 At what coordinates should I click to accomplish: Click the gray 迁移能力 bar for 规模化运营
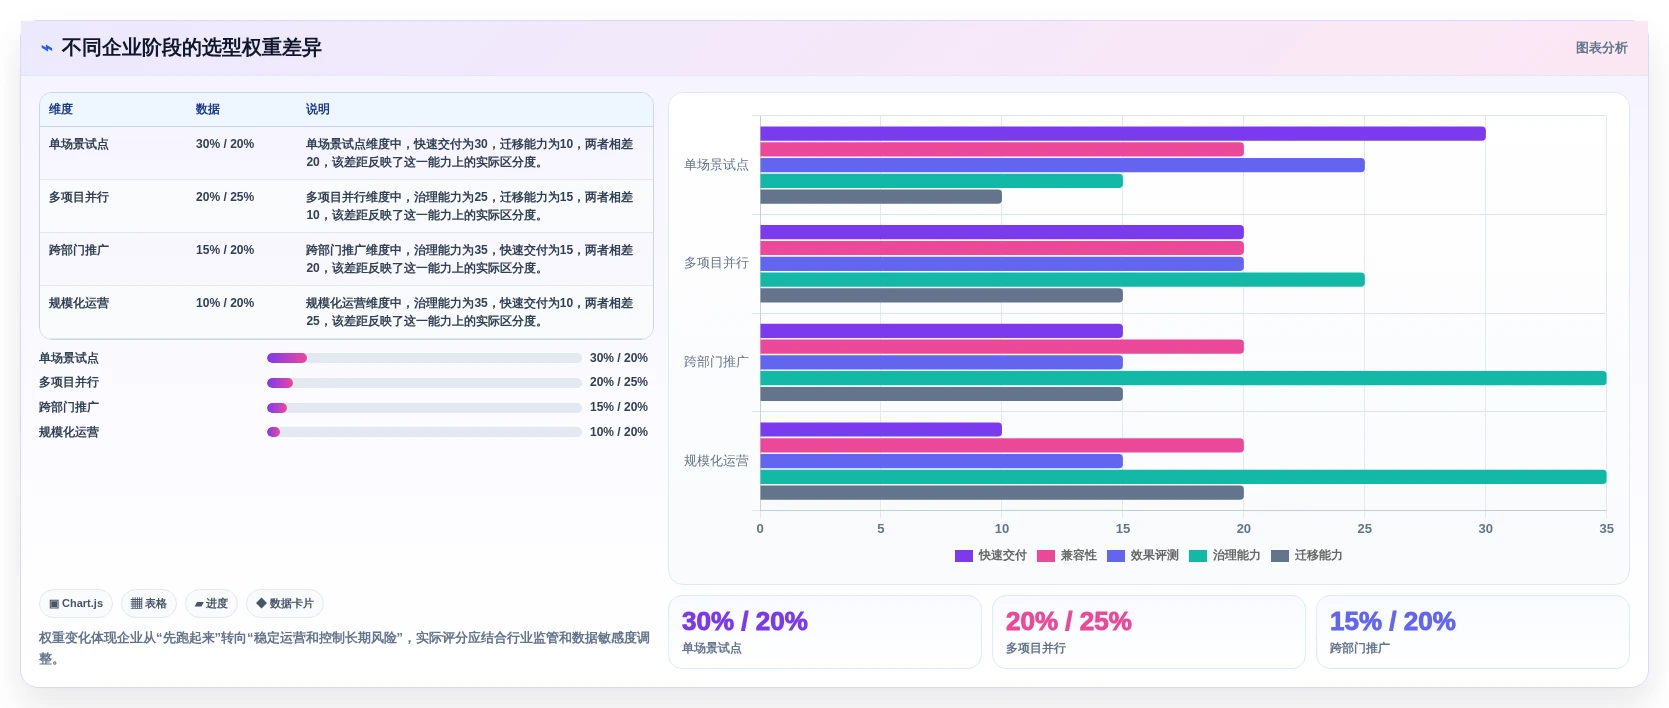tap(1001, 493)
